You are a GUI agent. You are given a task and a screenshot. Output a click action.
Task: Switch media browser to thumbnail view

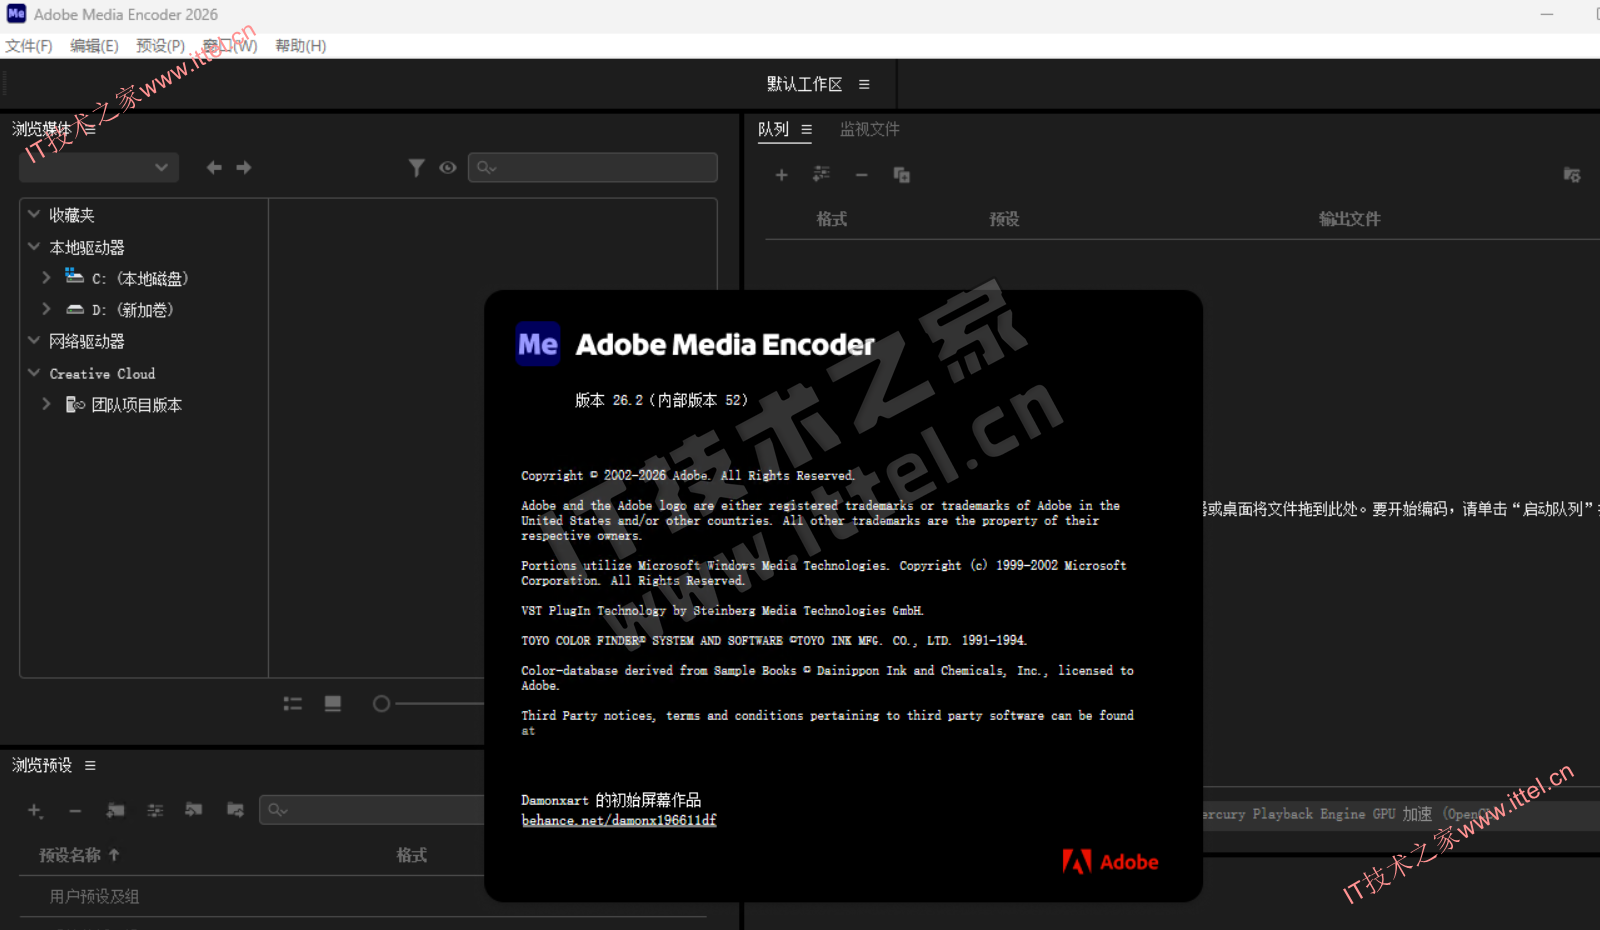[x=333, y=704]
